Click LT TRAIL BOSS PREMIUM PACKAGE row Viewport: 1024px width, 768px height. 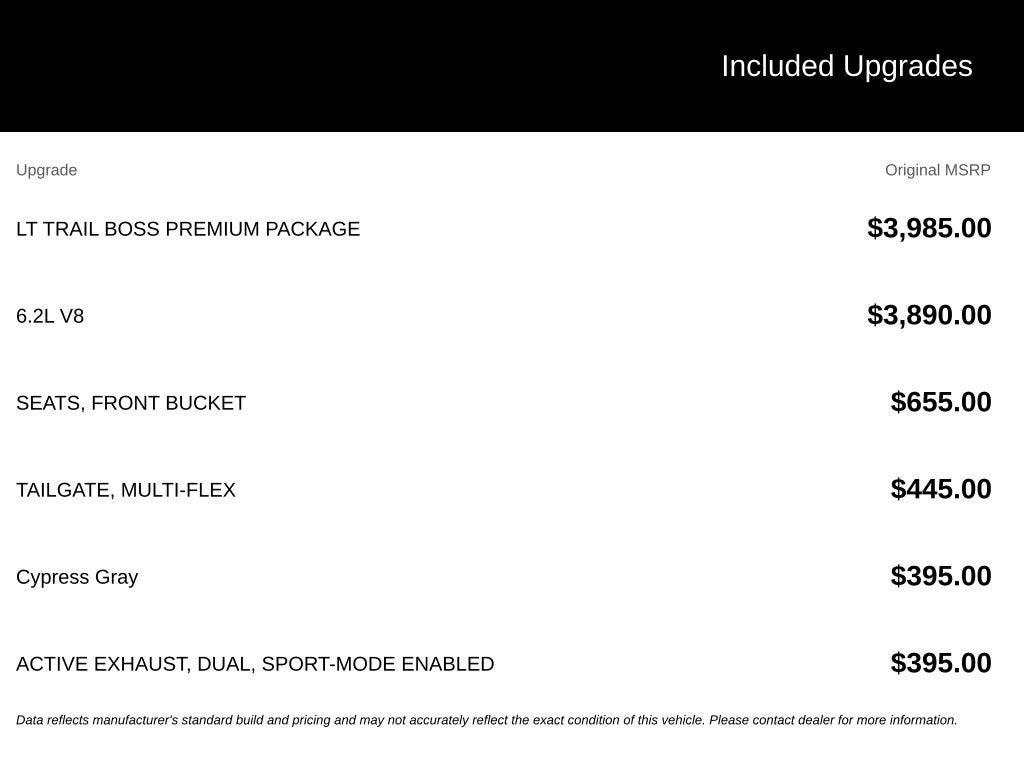504,229
